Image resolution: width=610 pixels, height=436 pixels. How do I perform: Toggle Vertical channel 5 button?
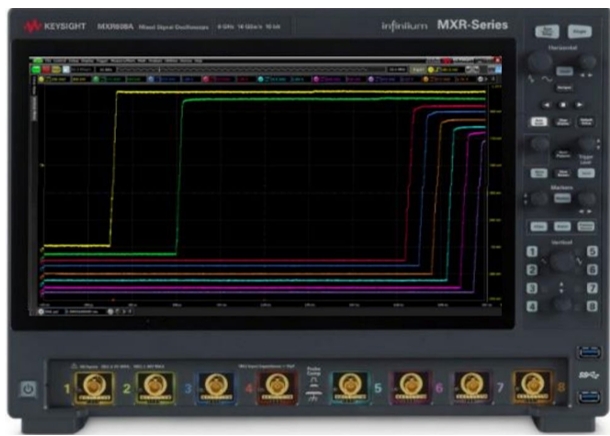pyautogui.click(x=592, y=251)
